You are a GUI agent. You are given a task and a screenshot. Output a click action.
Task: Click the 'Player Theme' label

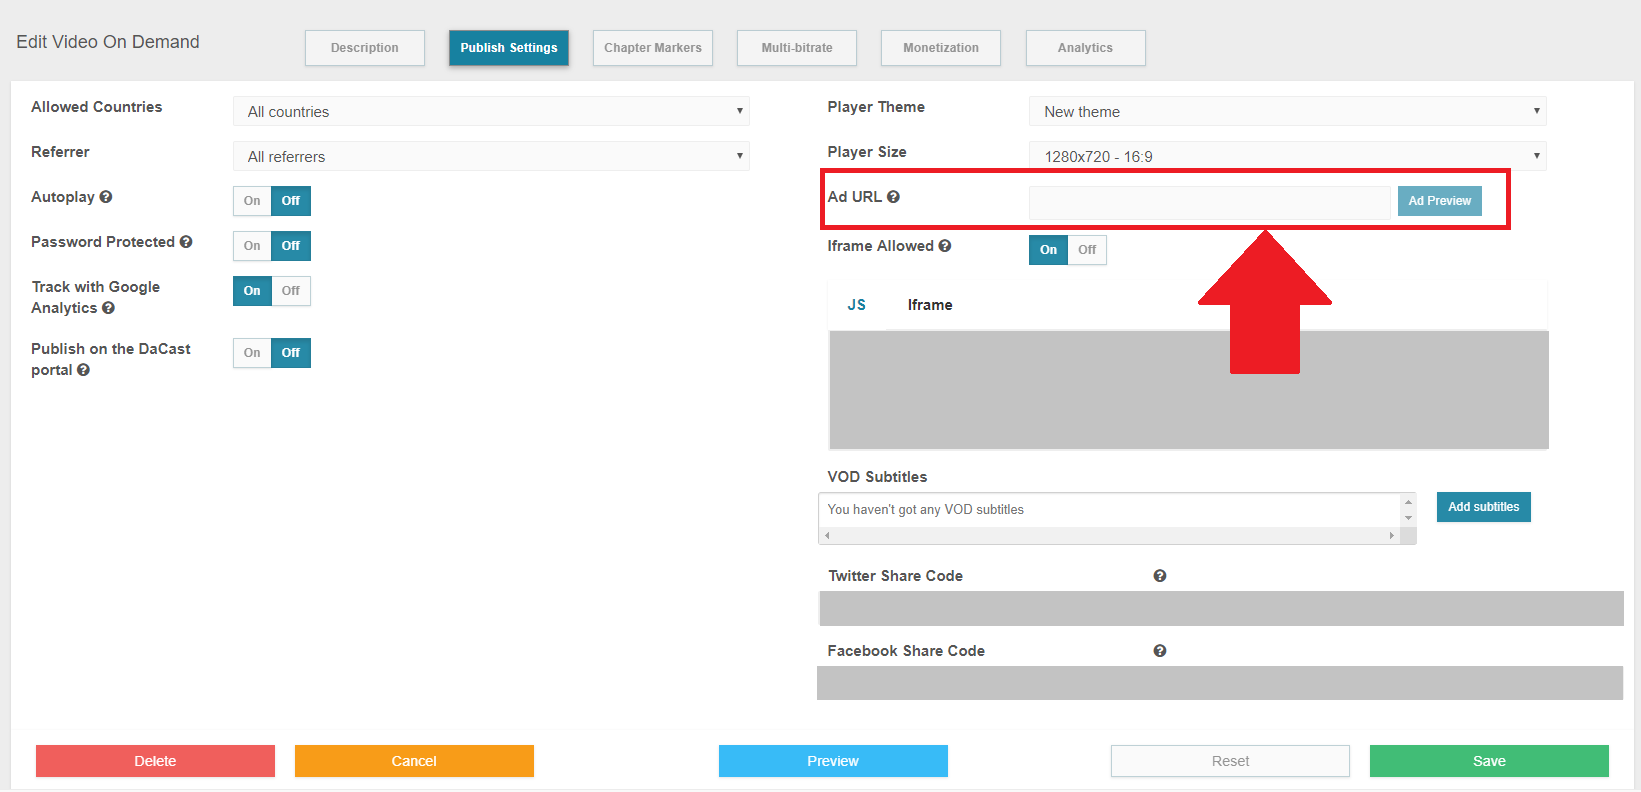click(x=876, y=107)
